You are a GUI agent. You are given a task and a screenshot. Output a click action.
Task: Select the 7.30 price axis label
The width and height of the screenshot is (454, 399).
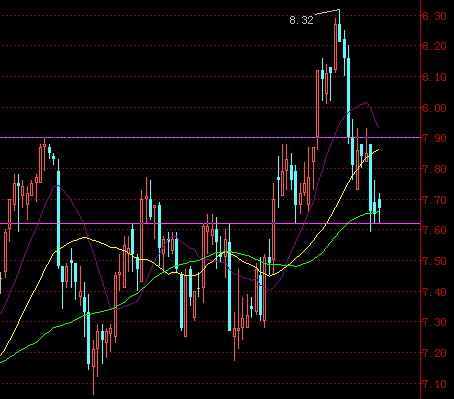435,322
